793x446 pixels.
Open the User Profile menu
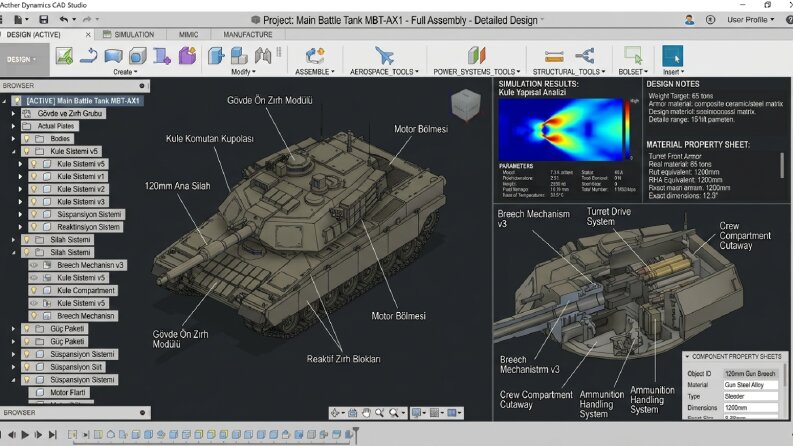(751, 20)
